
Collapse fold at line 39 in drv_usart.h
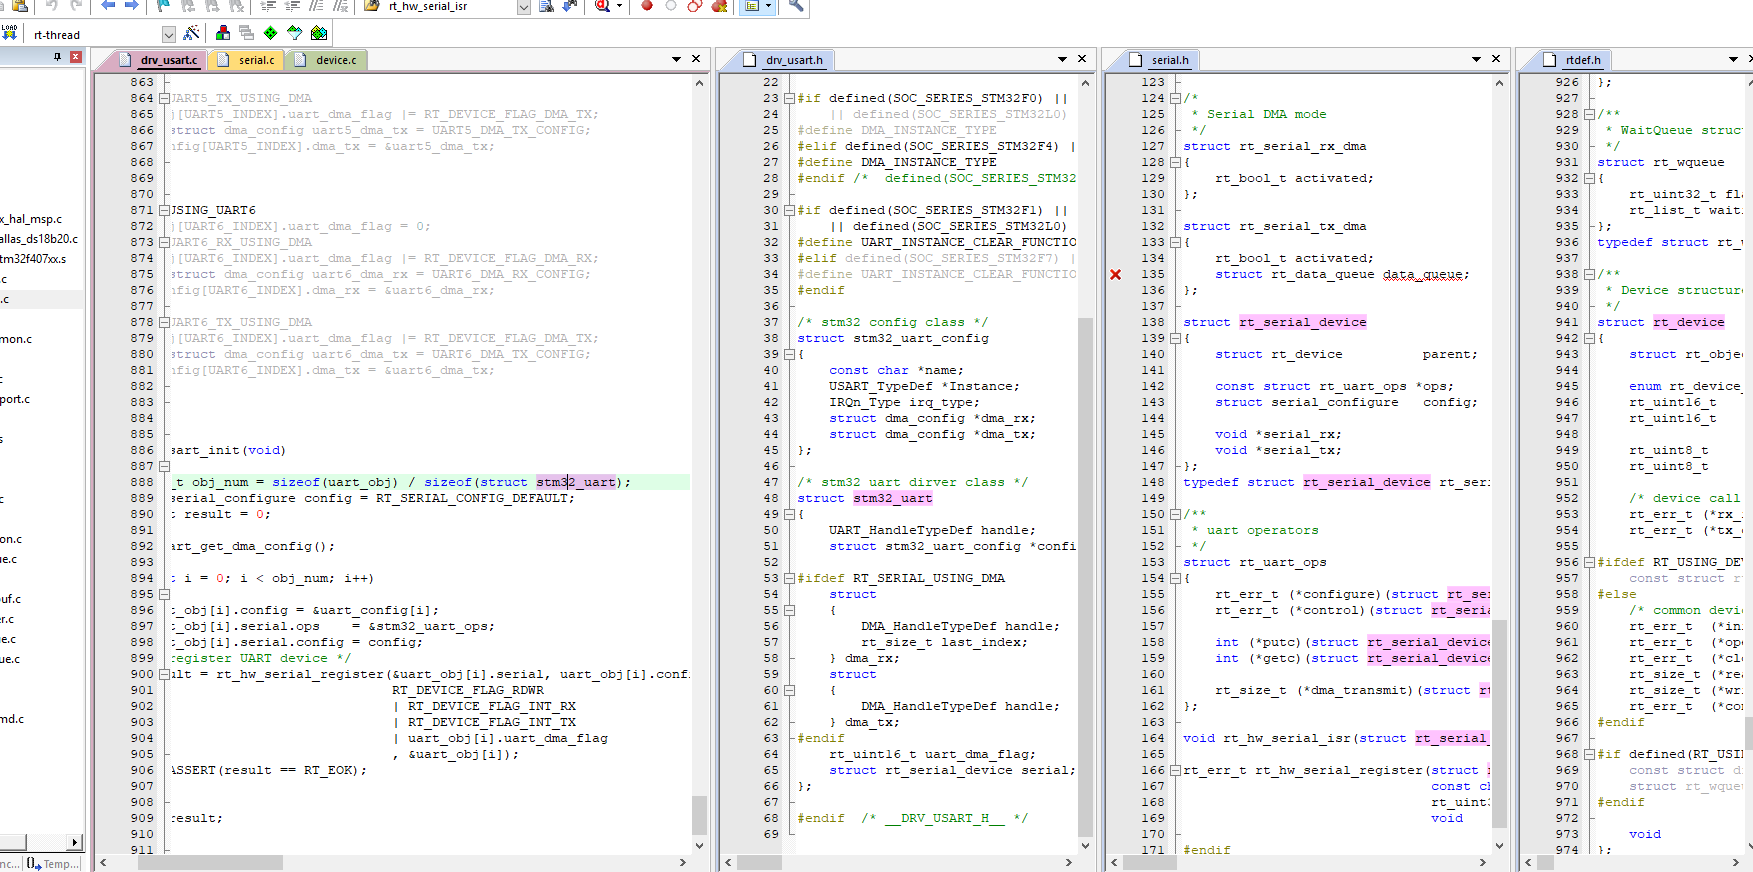[788, 354]
